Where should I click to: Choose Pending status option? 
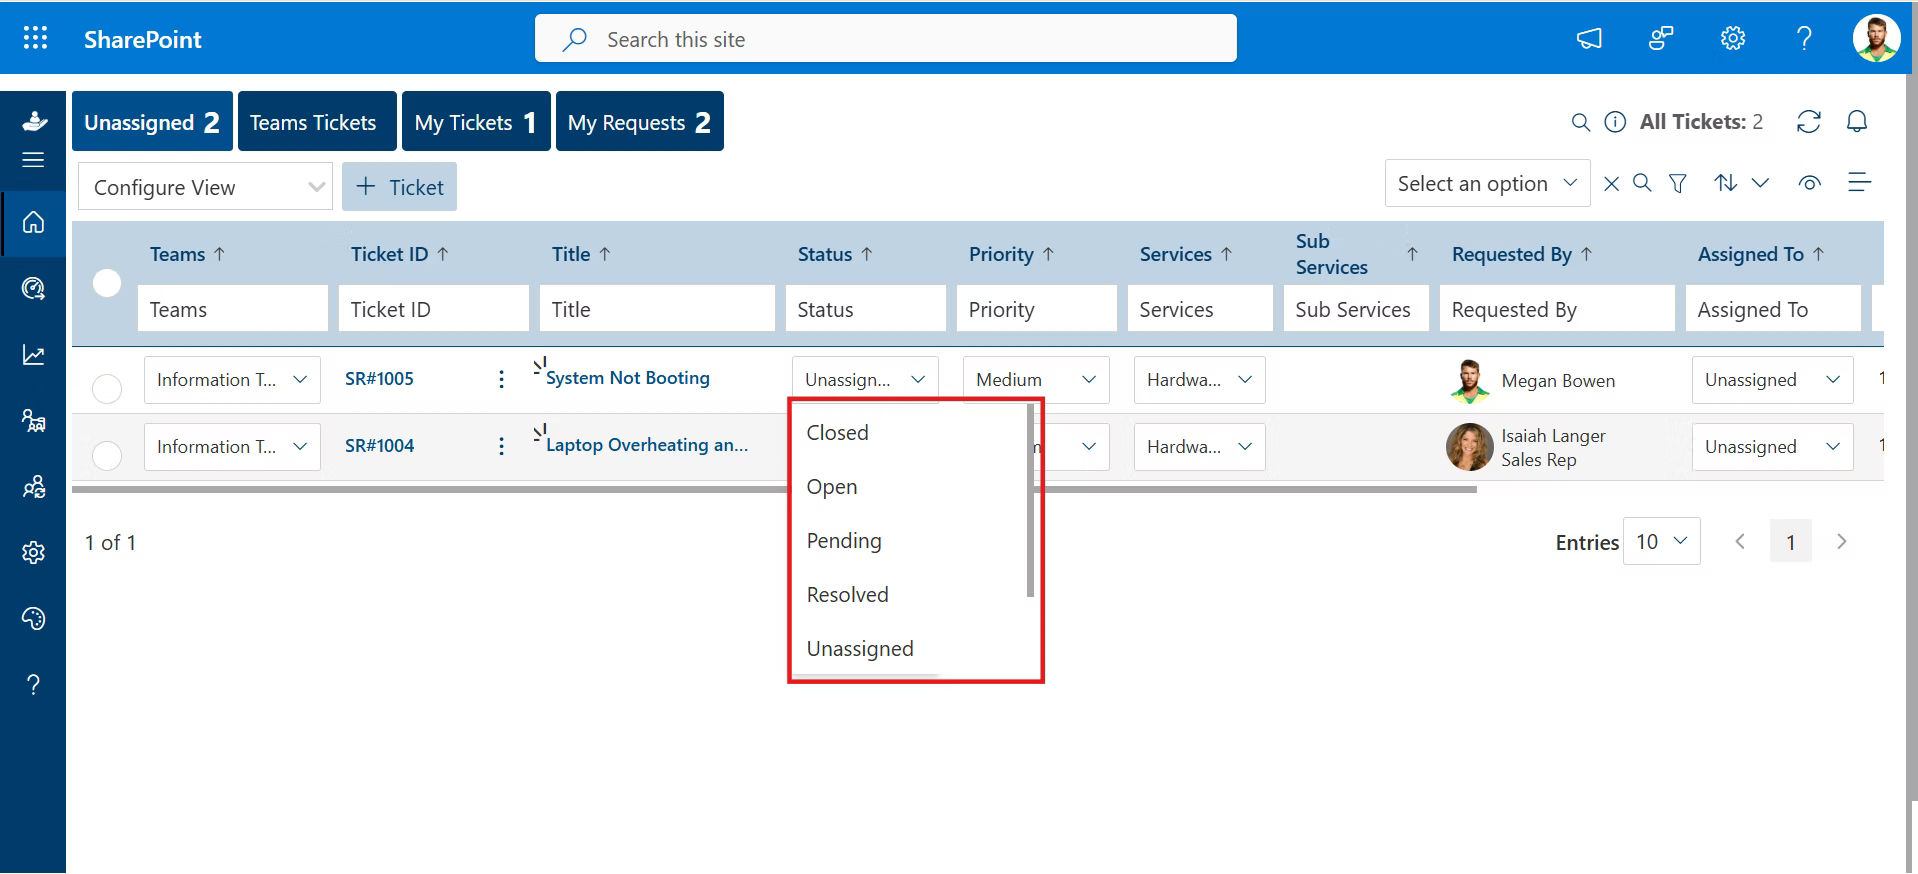908,541
